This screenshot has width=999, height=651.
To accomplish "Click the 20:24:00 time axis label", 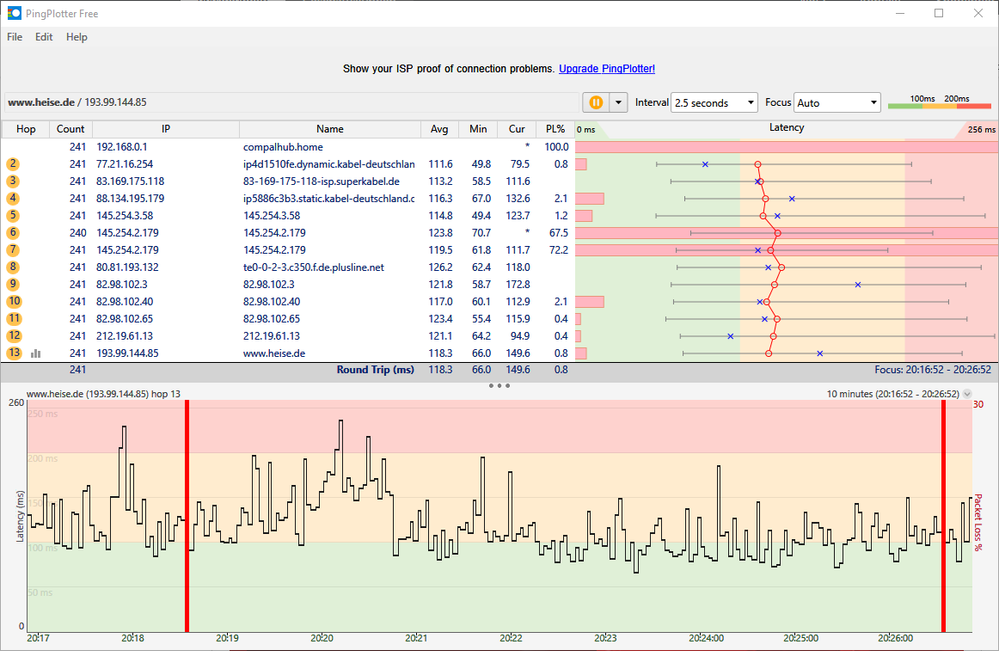I will point(706,638).
